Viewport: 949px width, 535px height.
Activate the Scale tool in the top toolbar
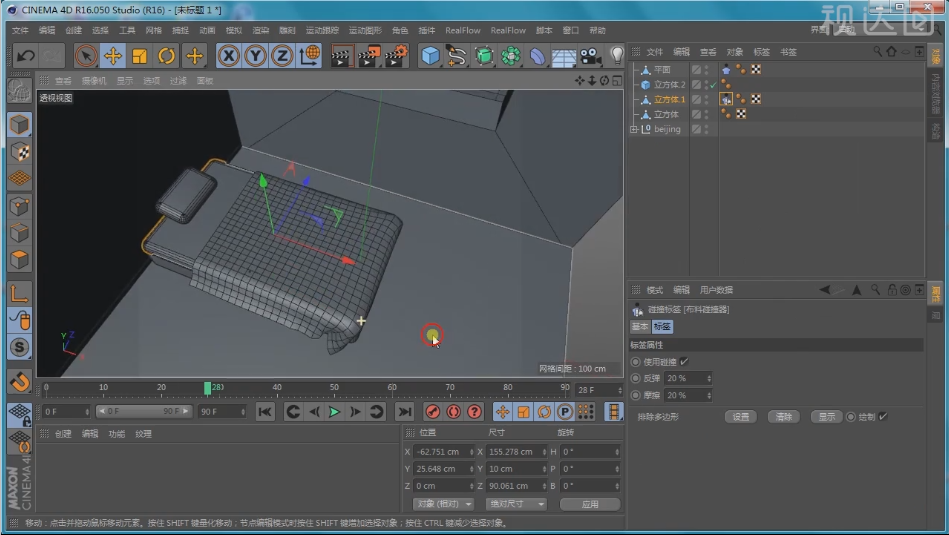click(140, 56)
